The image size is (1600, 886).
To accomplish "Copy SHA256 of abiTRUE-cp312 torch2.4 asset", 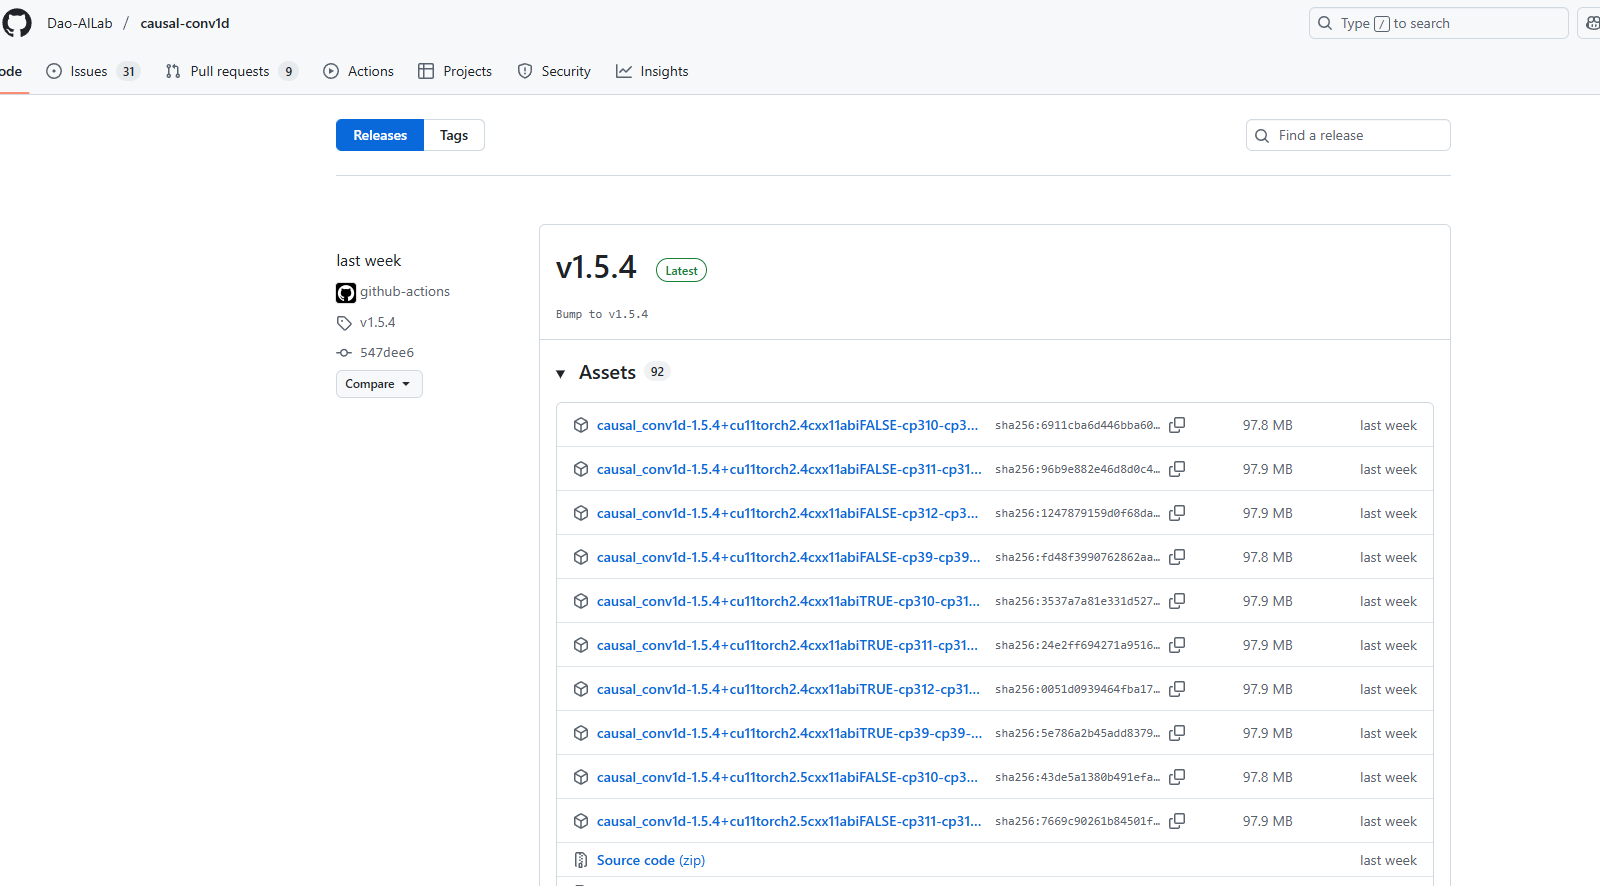I will click(x=1177, y=689).
